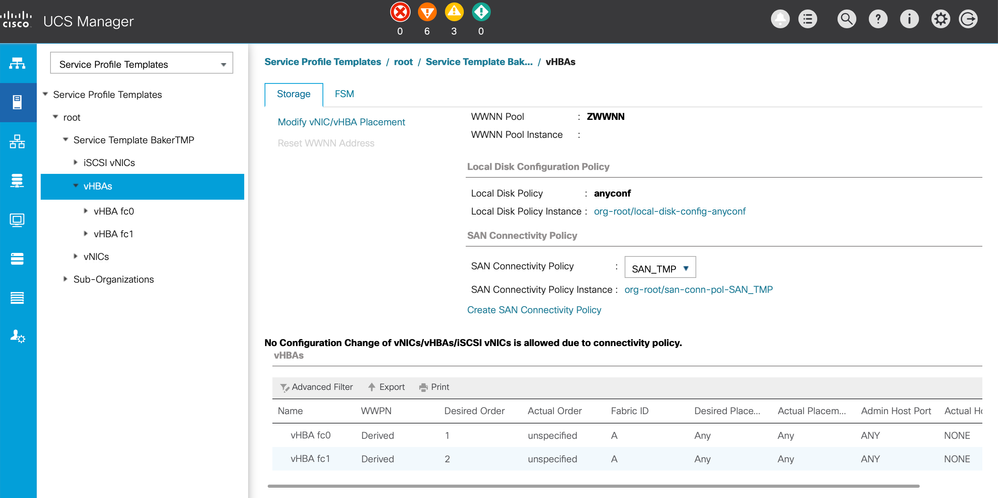
Task: Open the Chassis sidebar icon
Action: click(x=18, y=297)
